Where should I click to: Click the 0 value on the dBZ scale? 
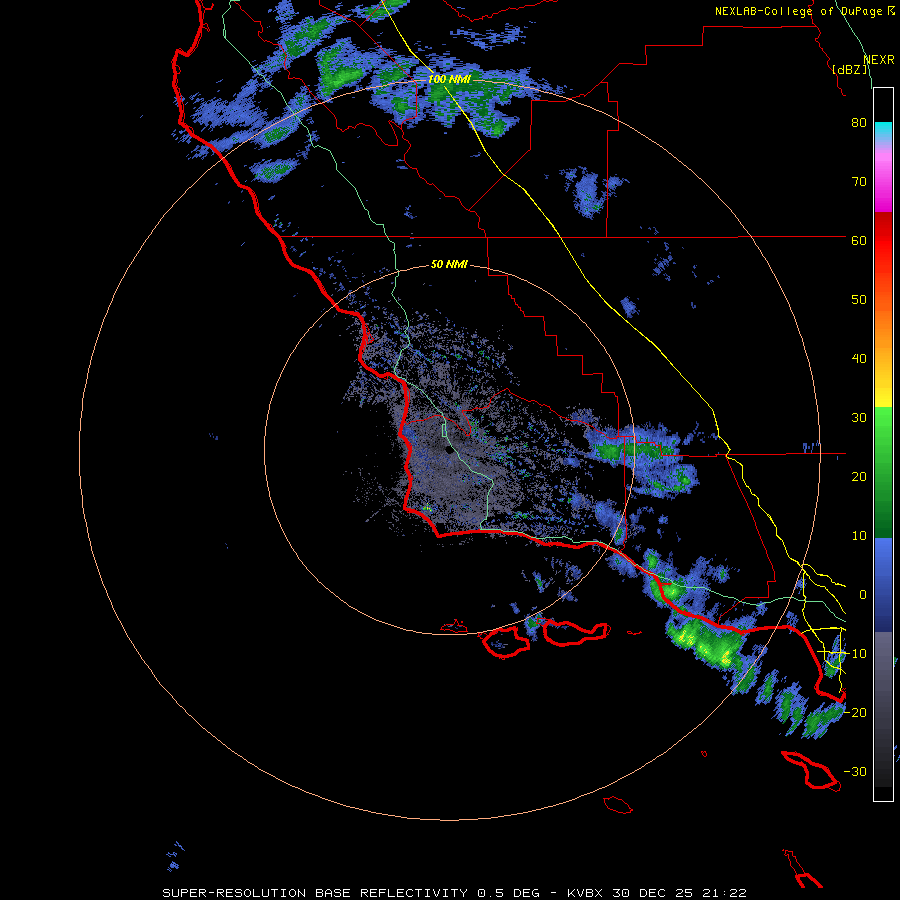(x=862, y=595)
